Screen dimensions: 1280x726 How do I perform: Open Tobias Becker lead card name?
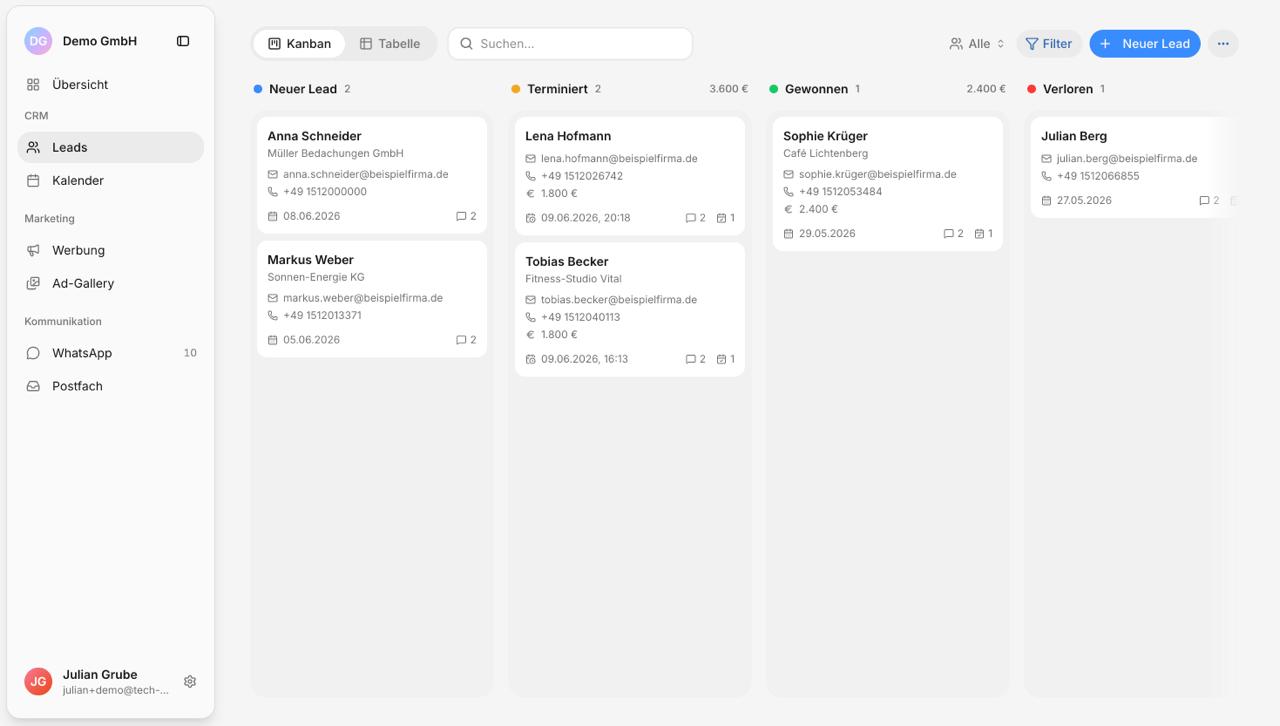[567, 262]
